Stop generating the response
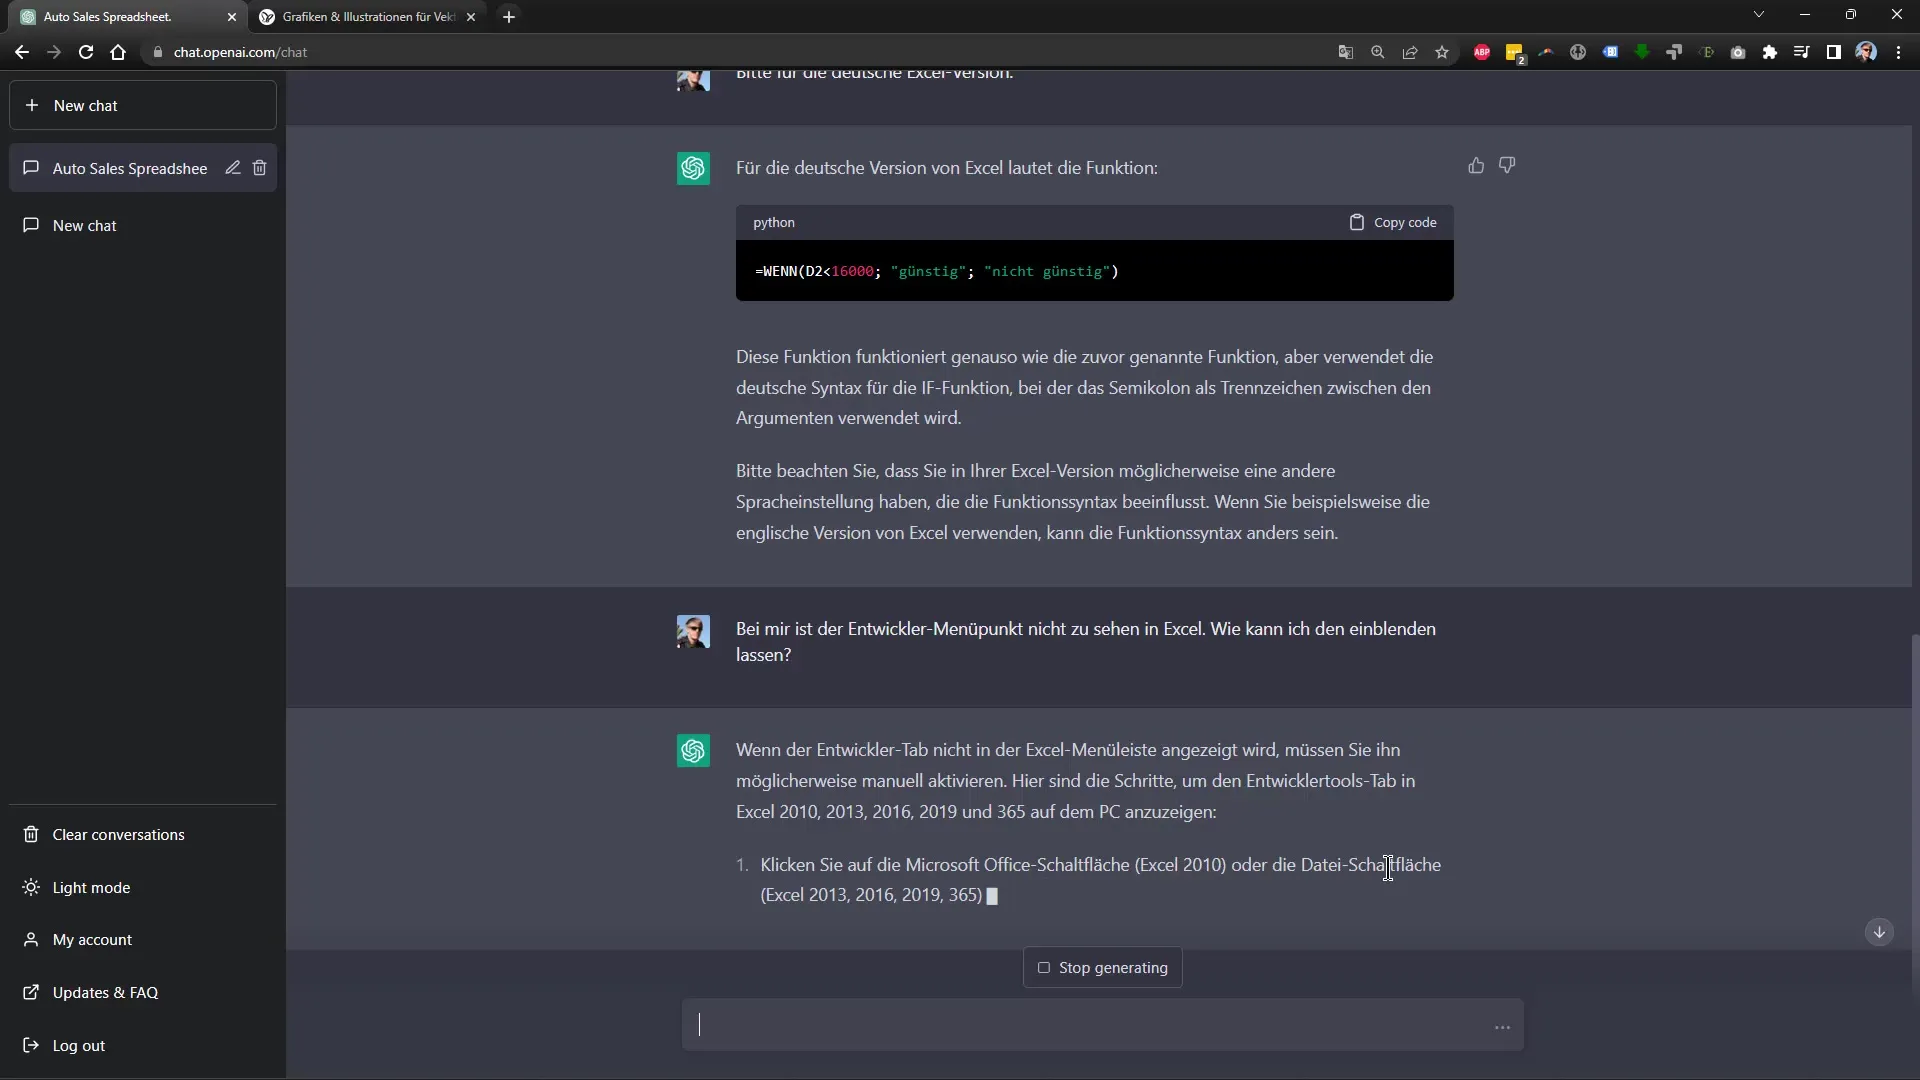Screen dimensions: 1920x1080 1103,967
